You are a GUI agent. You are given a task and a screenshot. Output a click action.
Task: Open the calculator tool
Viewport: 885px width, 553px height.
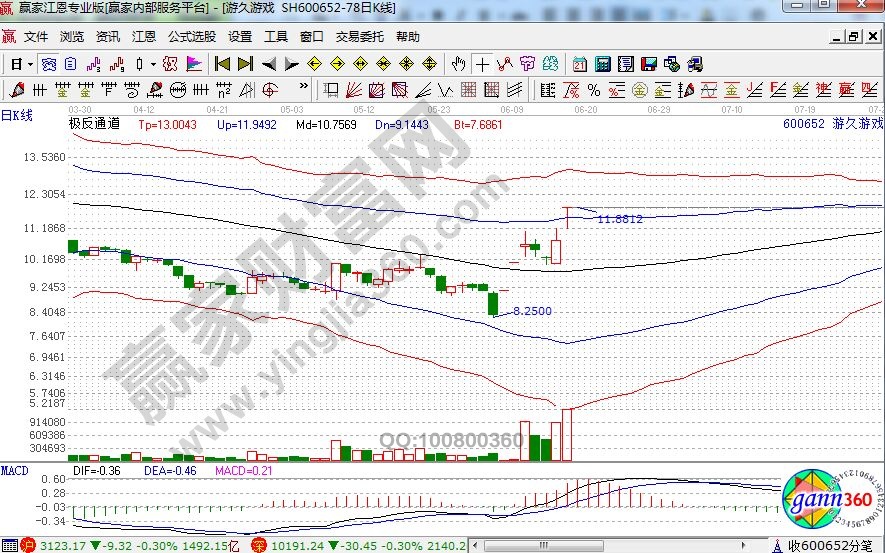pyautogui.click(x=603, y=64)
